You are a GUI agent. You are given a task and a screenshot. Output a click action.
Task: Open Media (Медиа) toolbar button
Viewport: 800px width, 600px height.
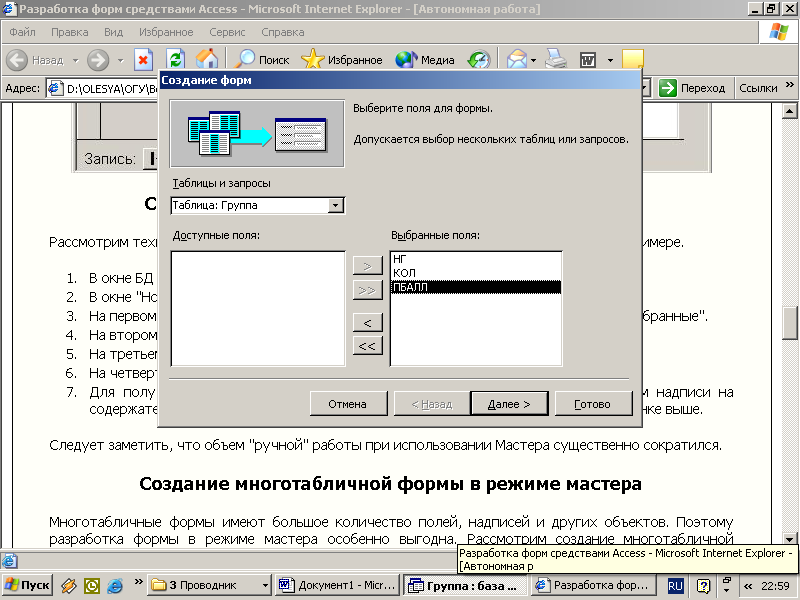[x=424, y=60]
